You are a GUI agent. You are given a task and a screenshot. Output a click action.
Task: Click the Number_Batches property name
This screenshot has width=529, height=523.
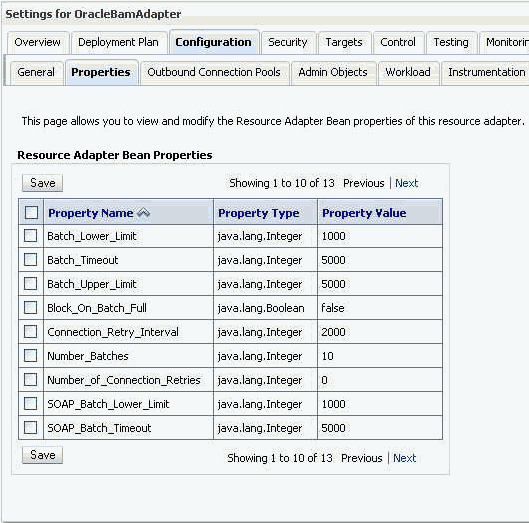point(88,356)
